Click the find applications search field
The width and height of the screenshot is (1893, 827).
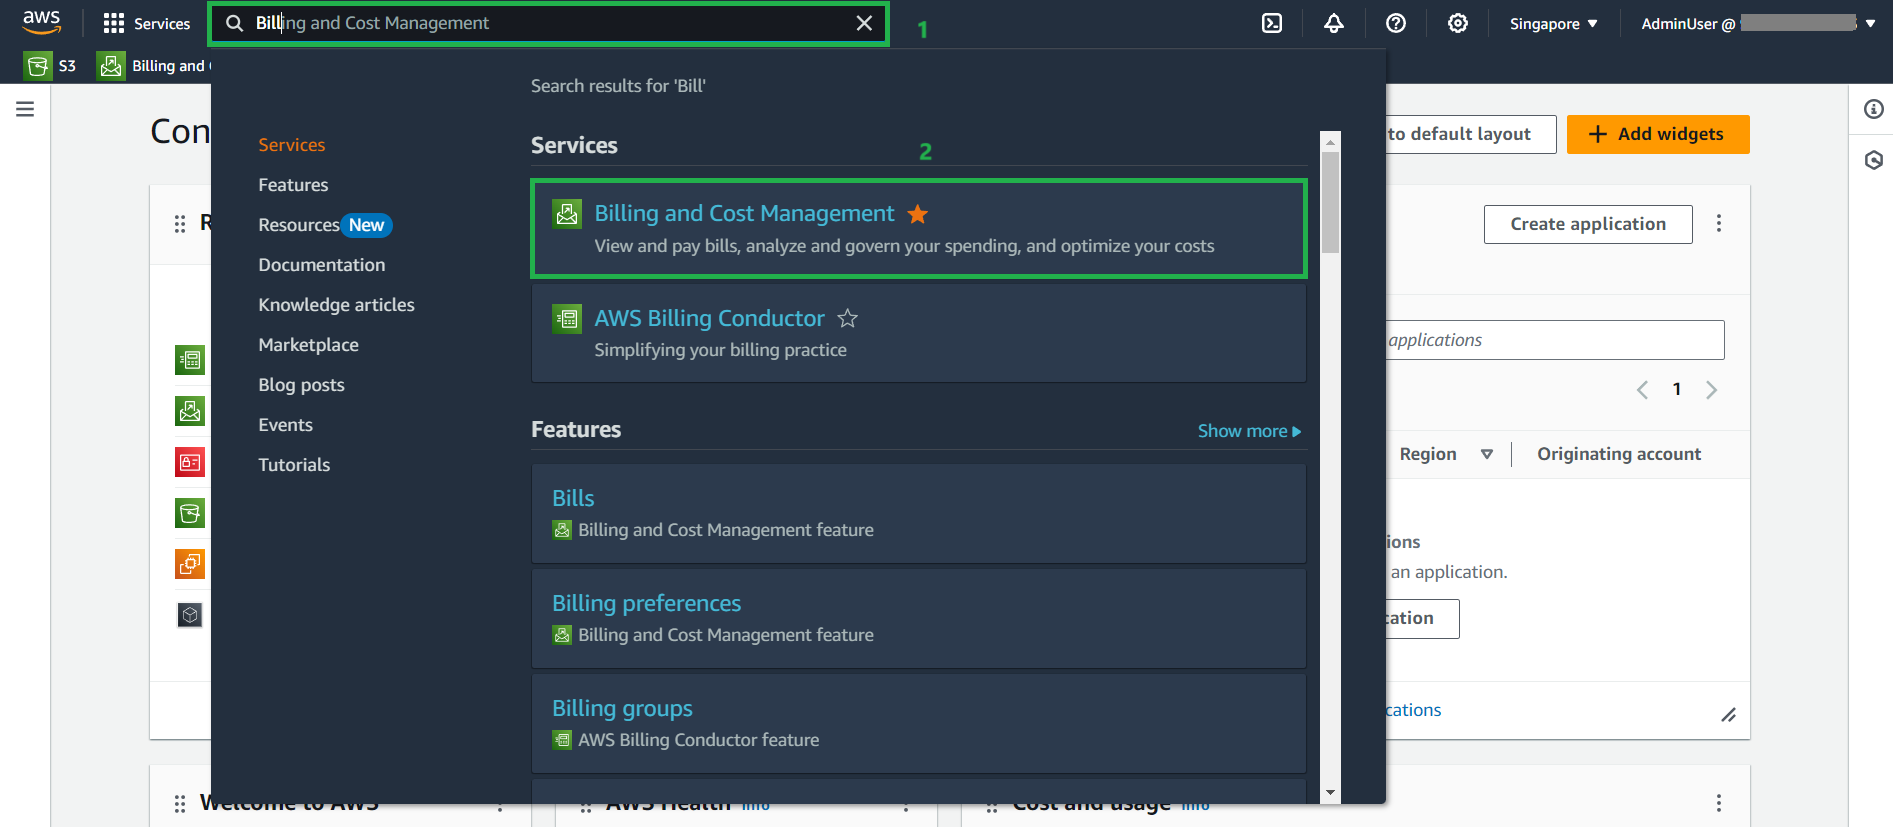click(1554, 340)
